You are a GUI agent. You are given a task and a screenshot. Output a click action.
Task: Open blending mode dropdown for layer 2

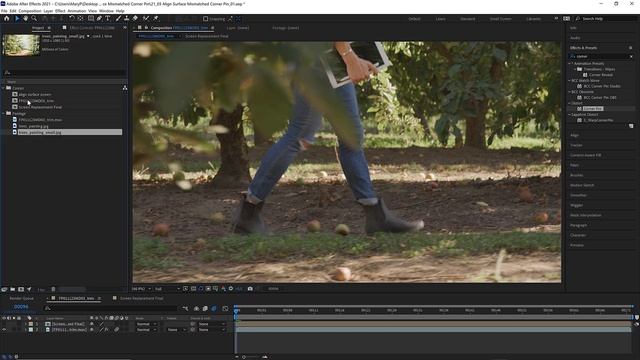[x=147, y=330]
